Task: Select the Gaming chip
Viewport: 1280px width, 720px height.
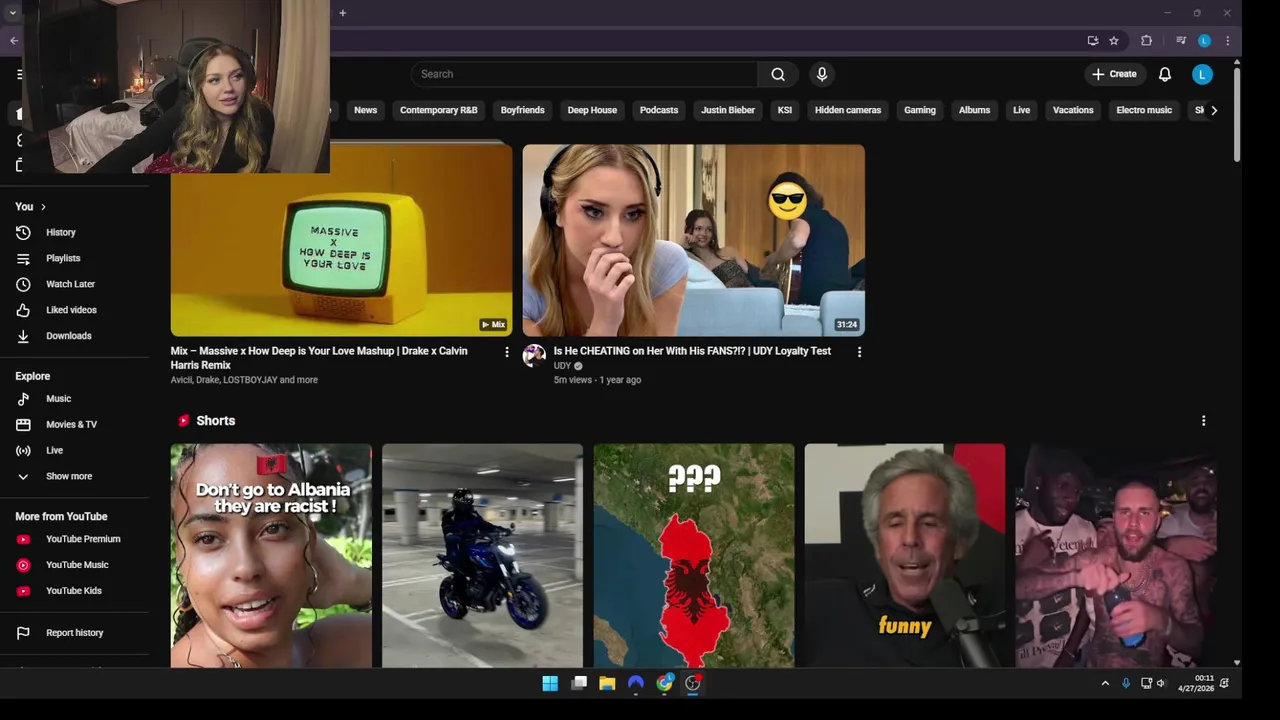Action: [x=920, y=110]
